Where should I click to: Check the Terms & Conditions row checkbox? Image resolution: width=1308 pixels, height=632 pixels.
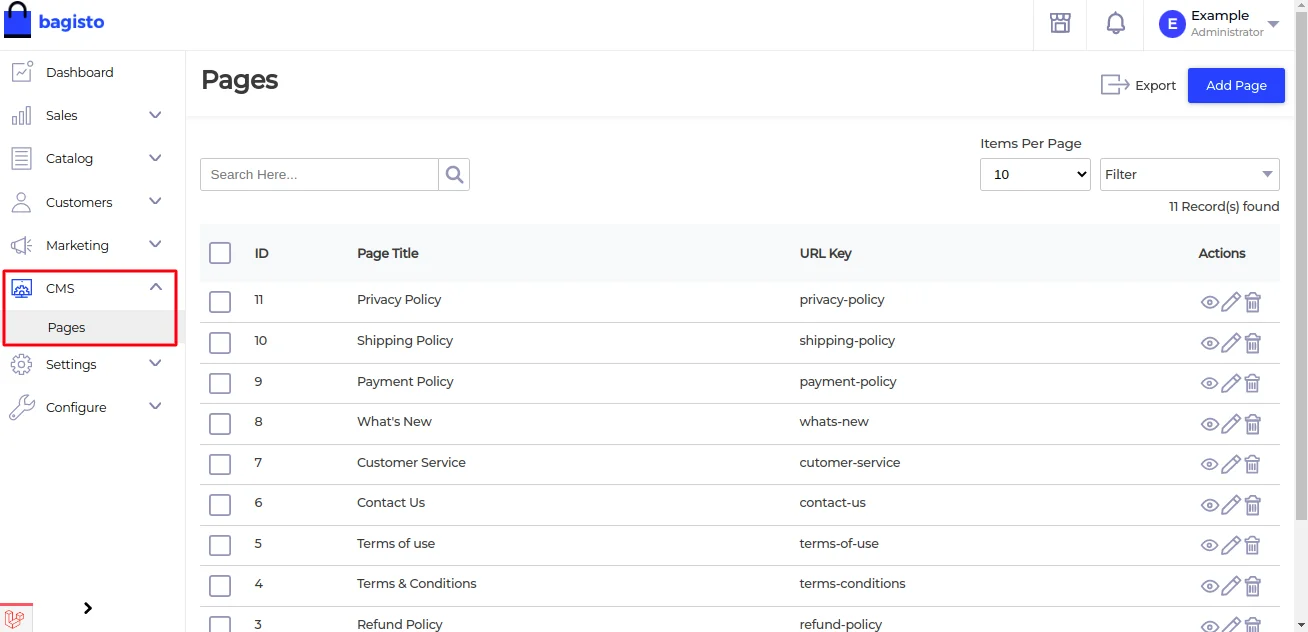220,586
